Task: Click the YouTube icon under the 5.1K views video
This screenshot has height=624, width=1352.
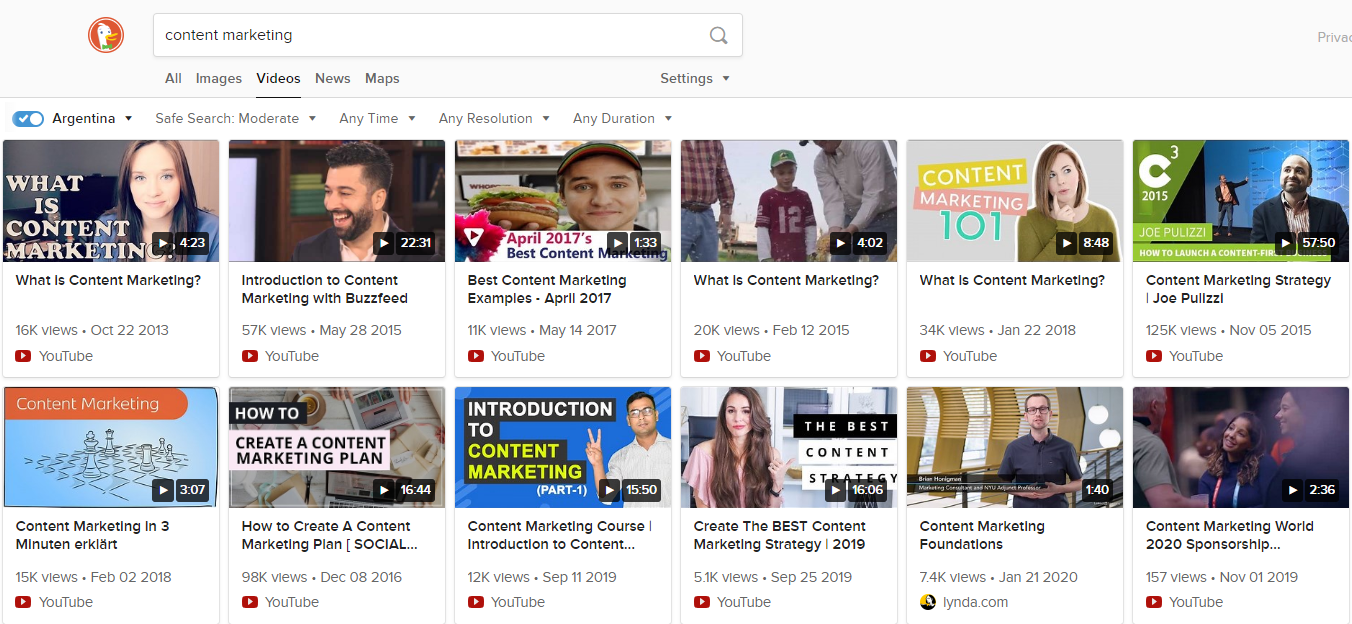Action: click(x=701, y=602)
